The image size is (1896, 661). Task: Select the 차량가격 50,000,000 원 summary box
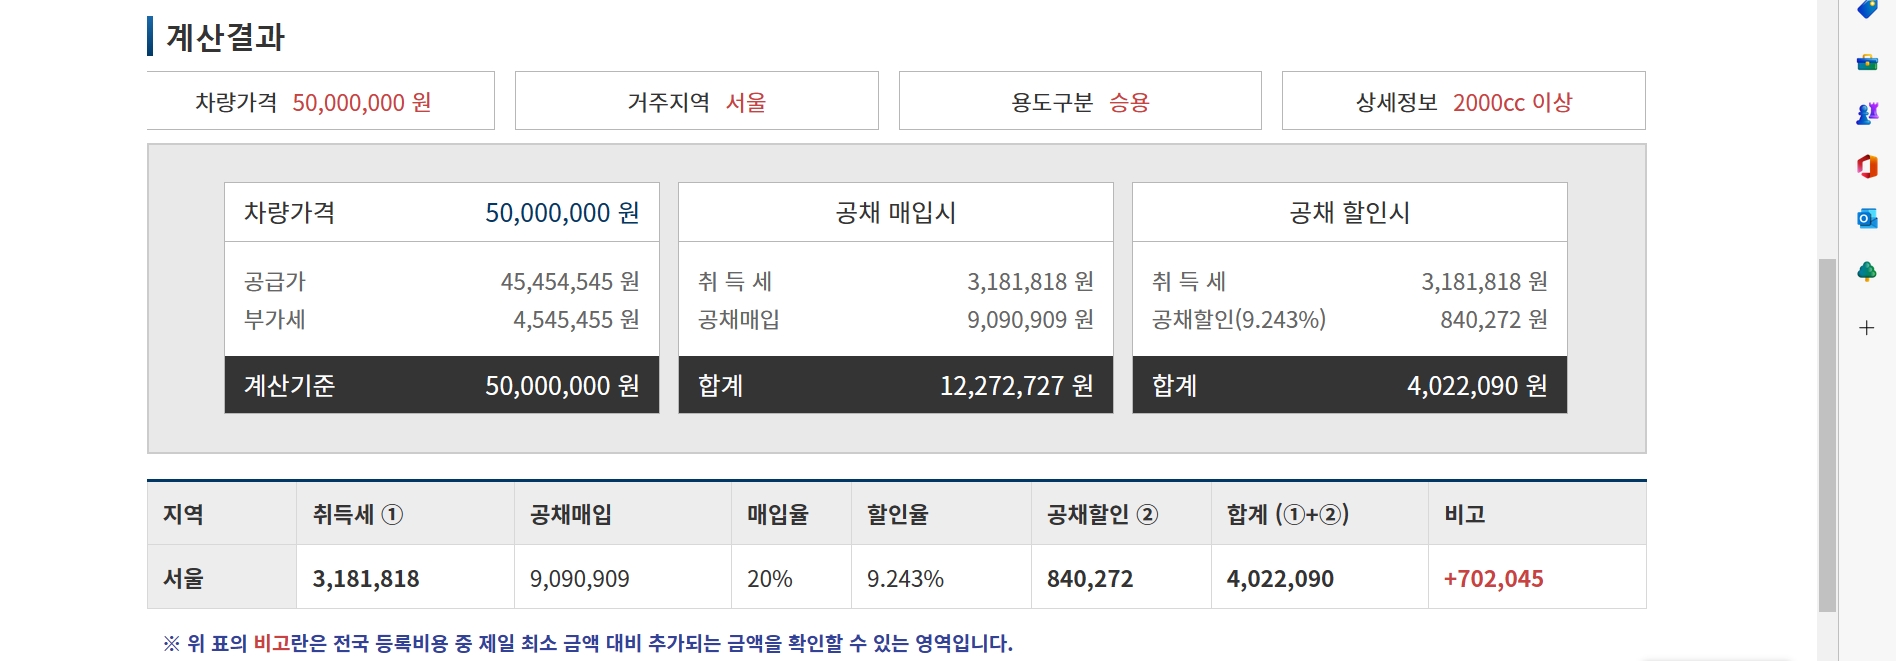coord(320,101)
